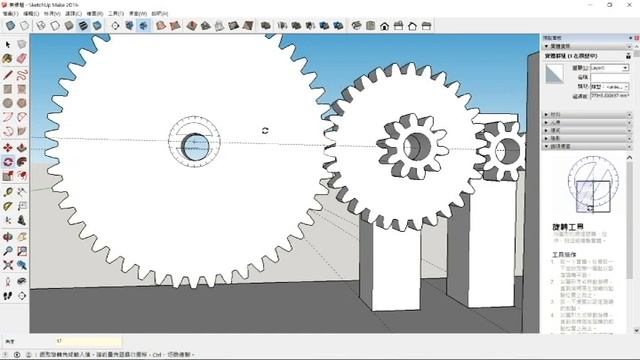The image size is (640, 360).
Task: Pick the Scale tool
Action: (8, 176)
